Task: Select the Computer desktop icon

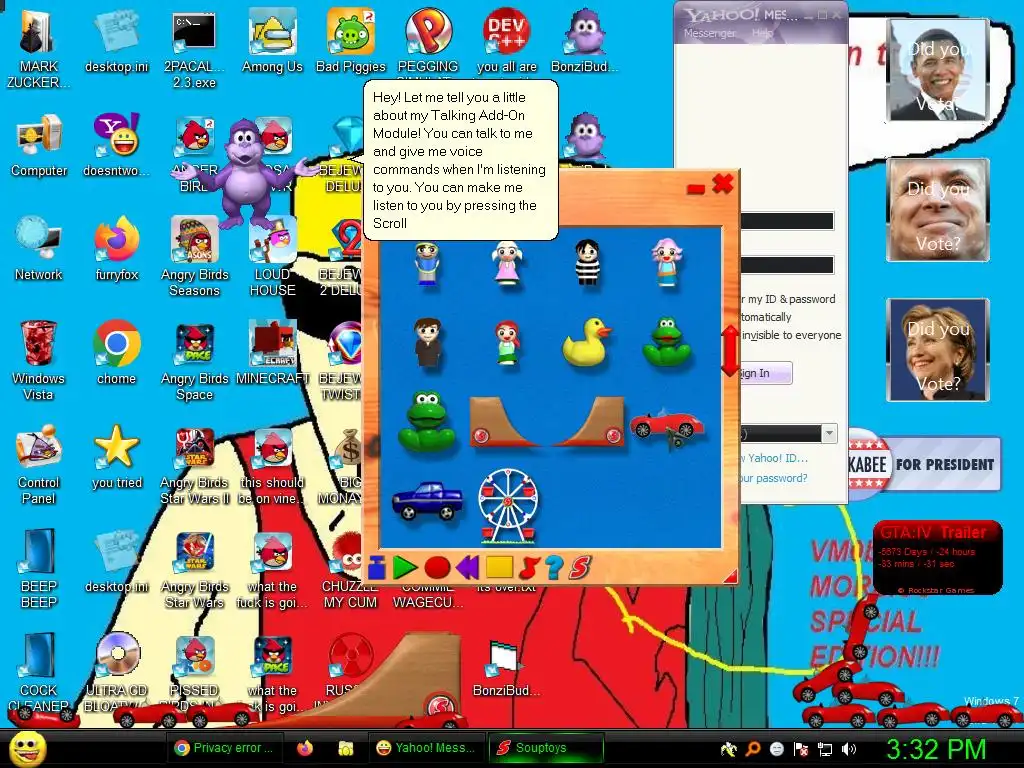Action: [39, 146]
